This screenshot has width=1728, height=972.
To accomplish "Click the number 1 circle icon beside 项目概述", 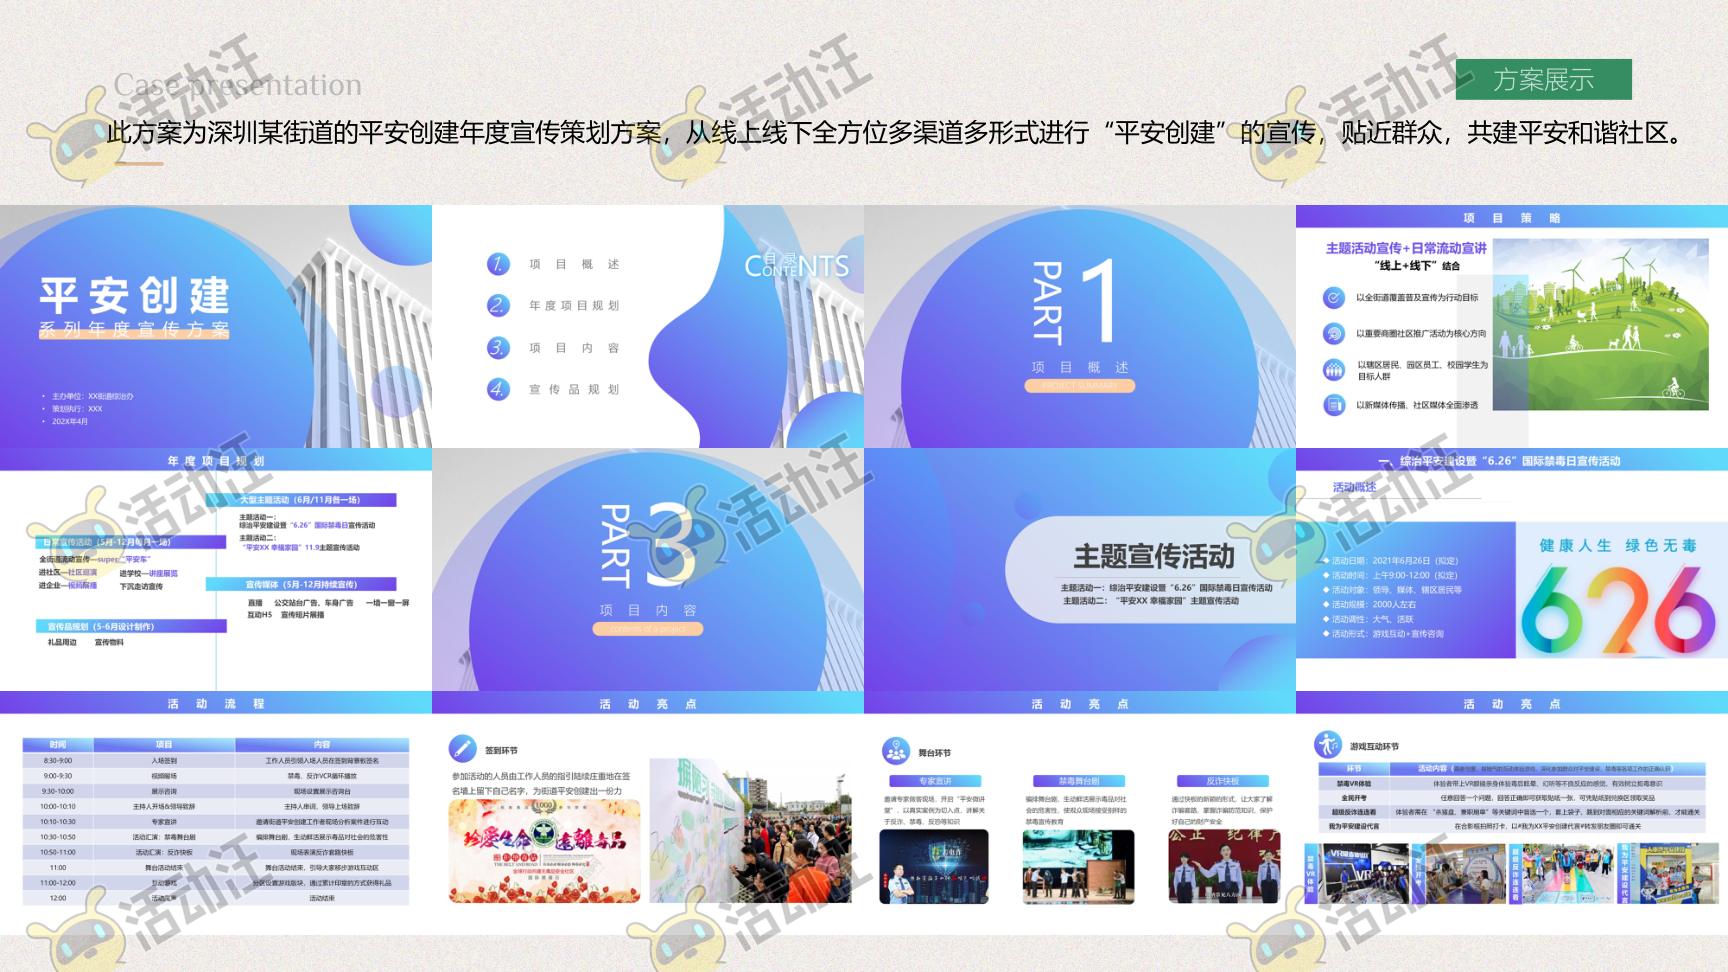I will tap(498, 264).
